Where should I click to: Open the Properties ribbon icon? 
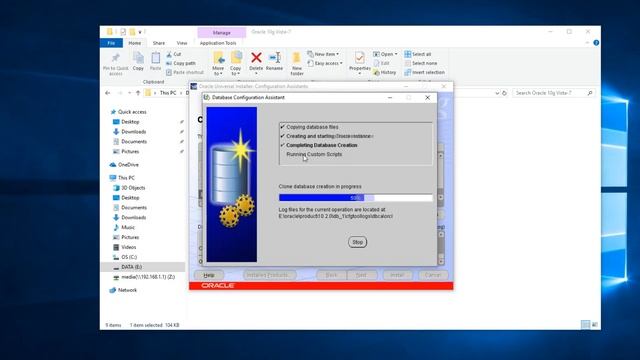(x=360, y=58)
